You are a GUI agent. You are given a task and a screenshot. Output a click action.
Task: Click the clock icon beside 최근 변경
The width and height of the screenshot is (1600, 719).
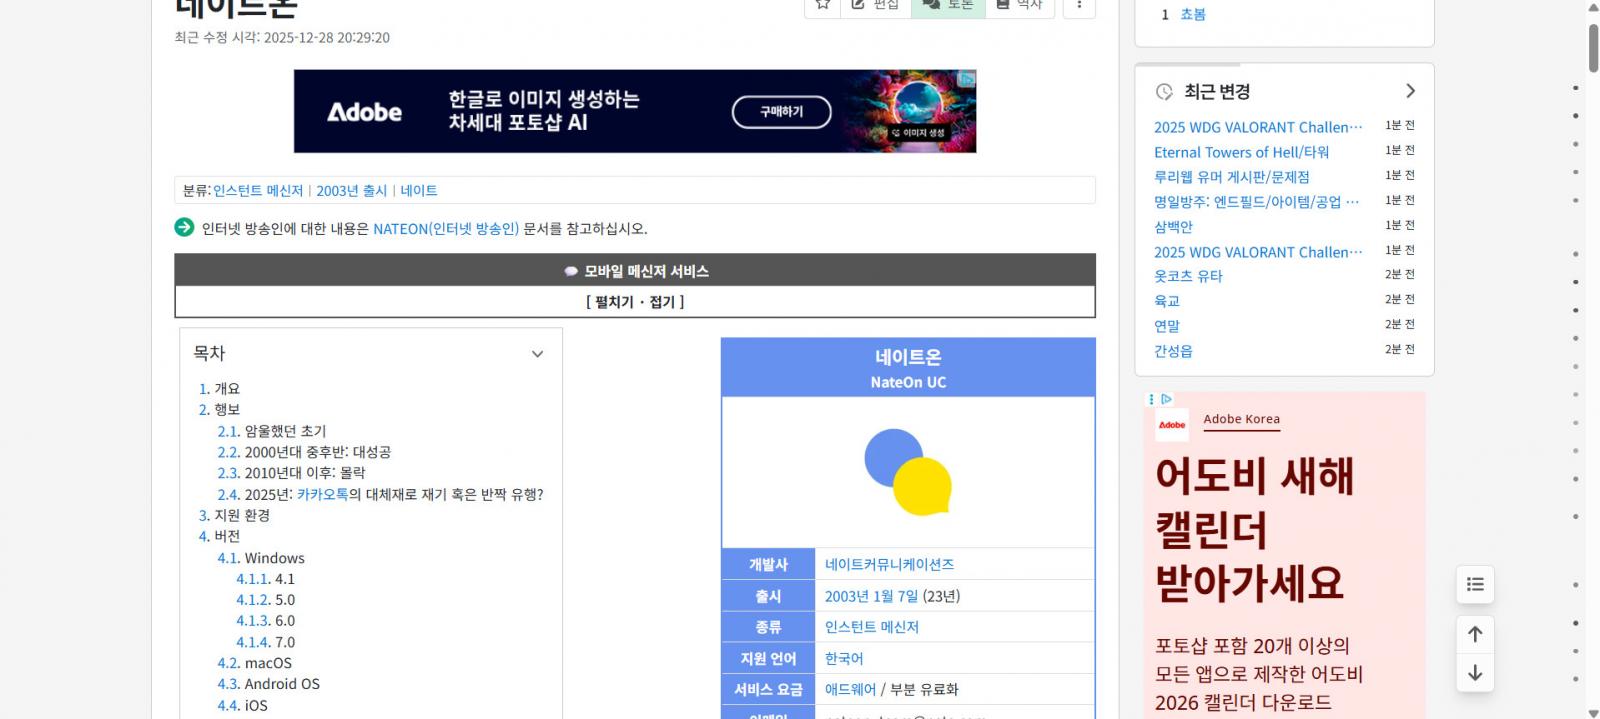pos(1164,92)
